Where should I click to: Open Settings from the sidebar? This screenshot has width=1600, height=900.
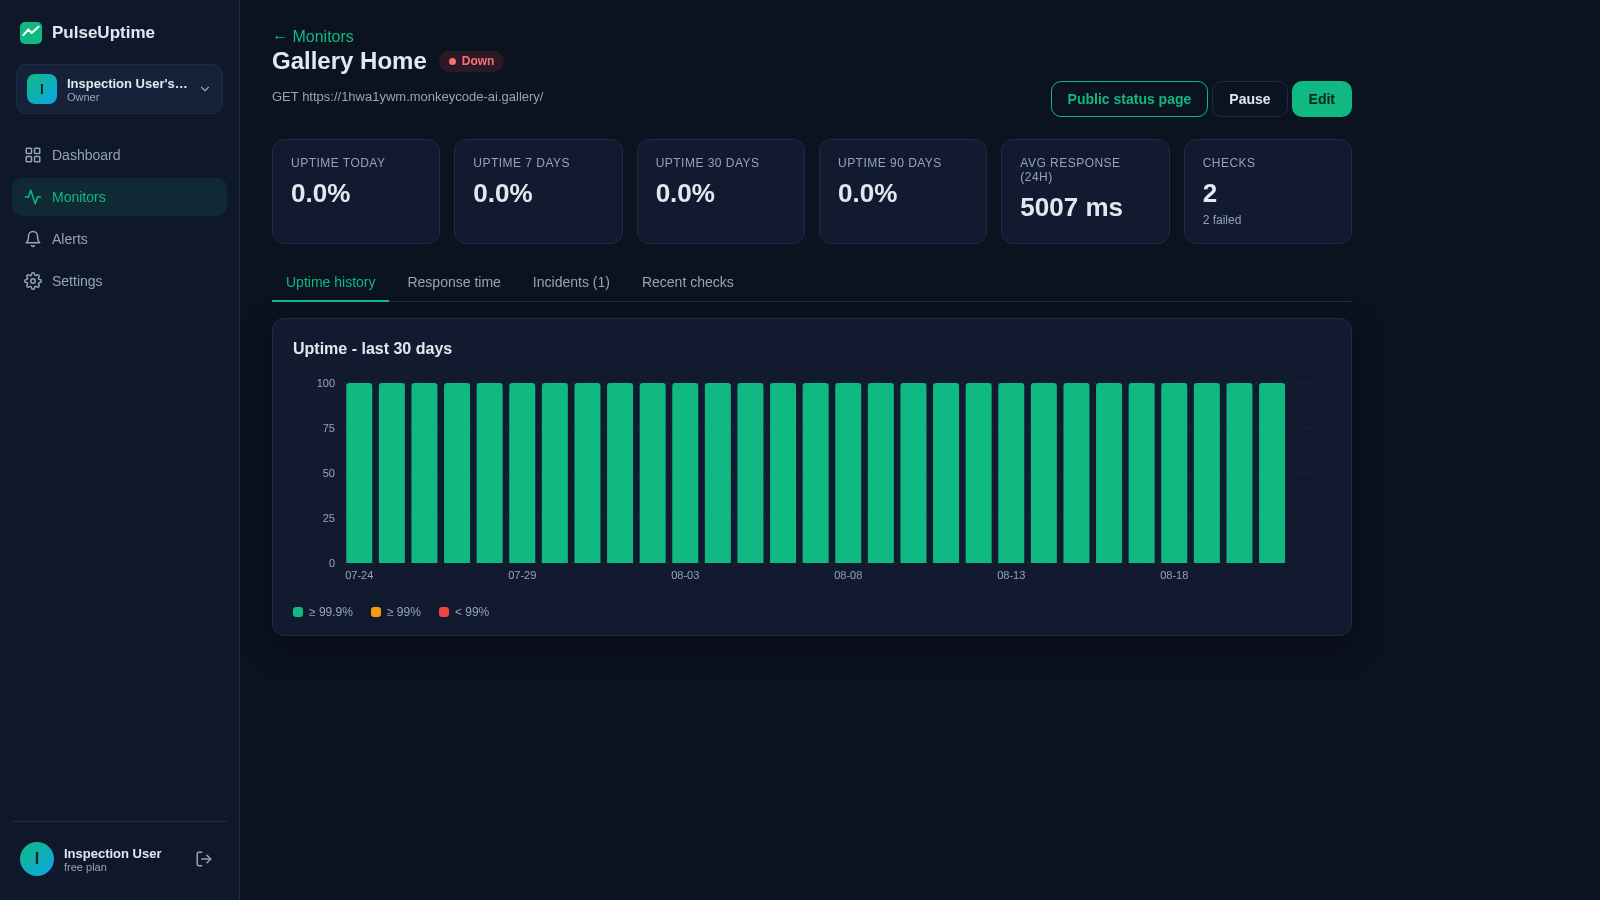tap(119, 281)
